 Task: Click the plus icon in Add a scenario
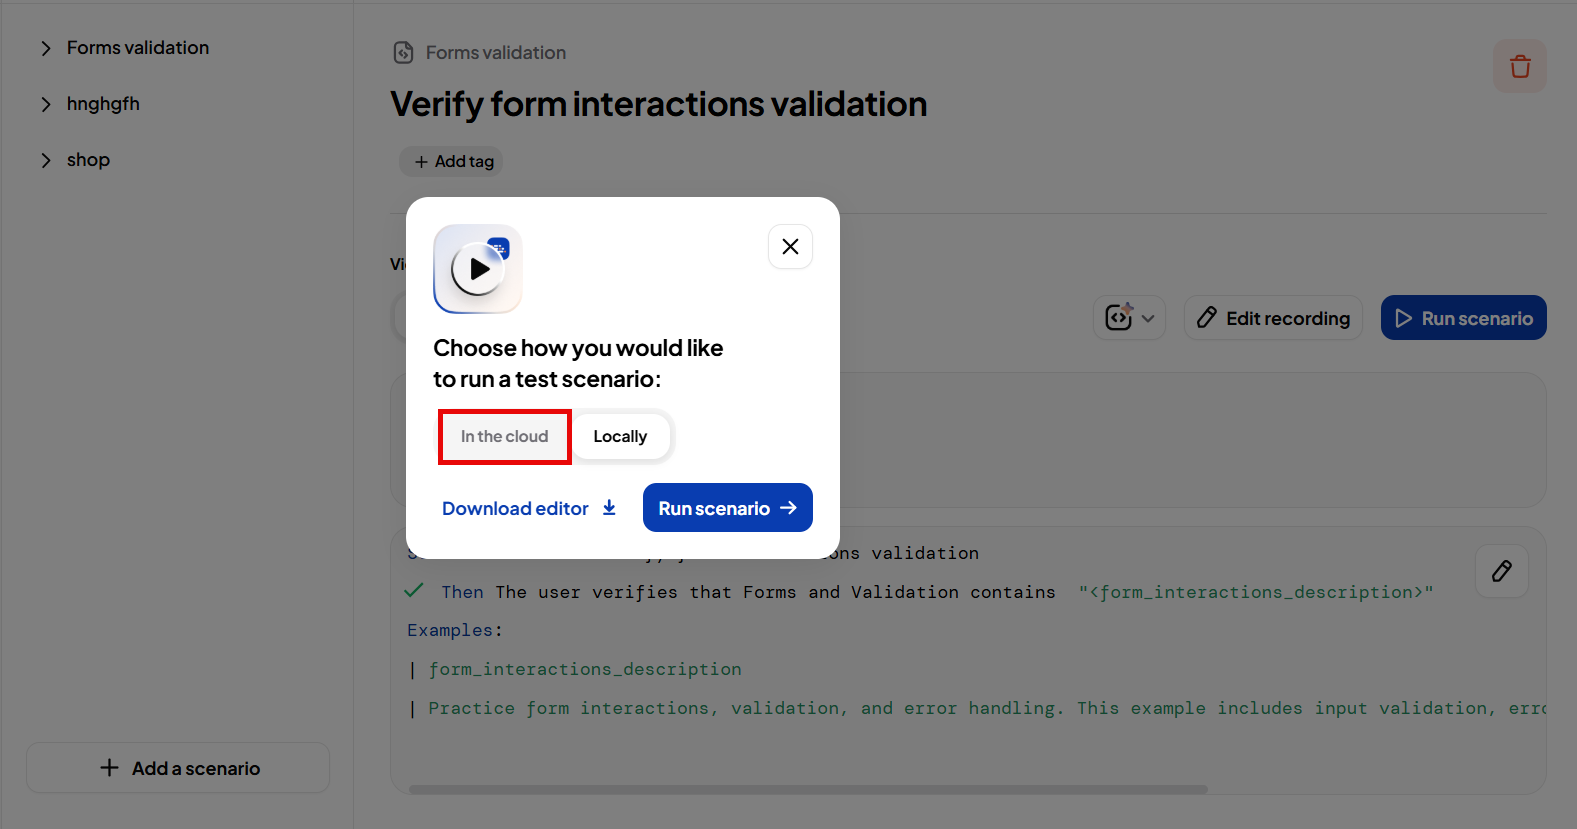coord(109,767)
